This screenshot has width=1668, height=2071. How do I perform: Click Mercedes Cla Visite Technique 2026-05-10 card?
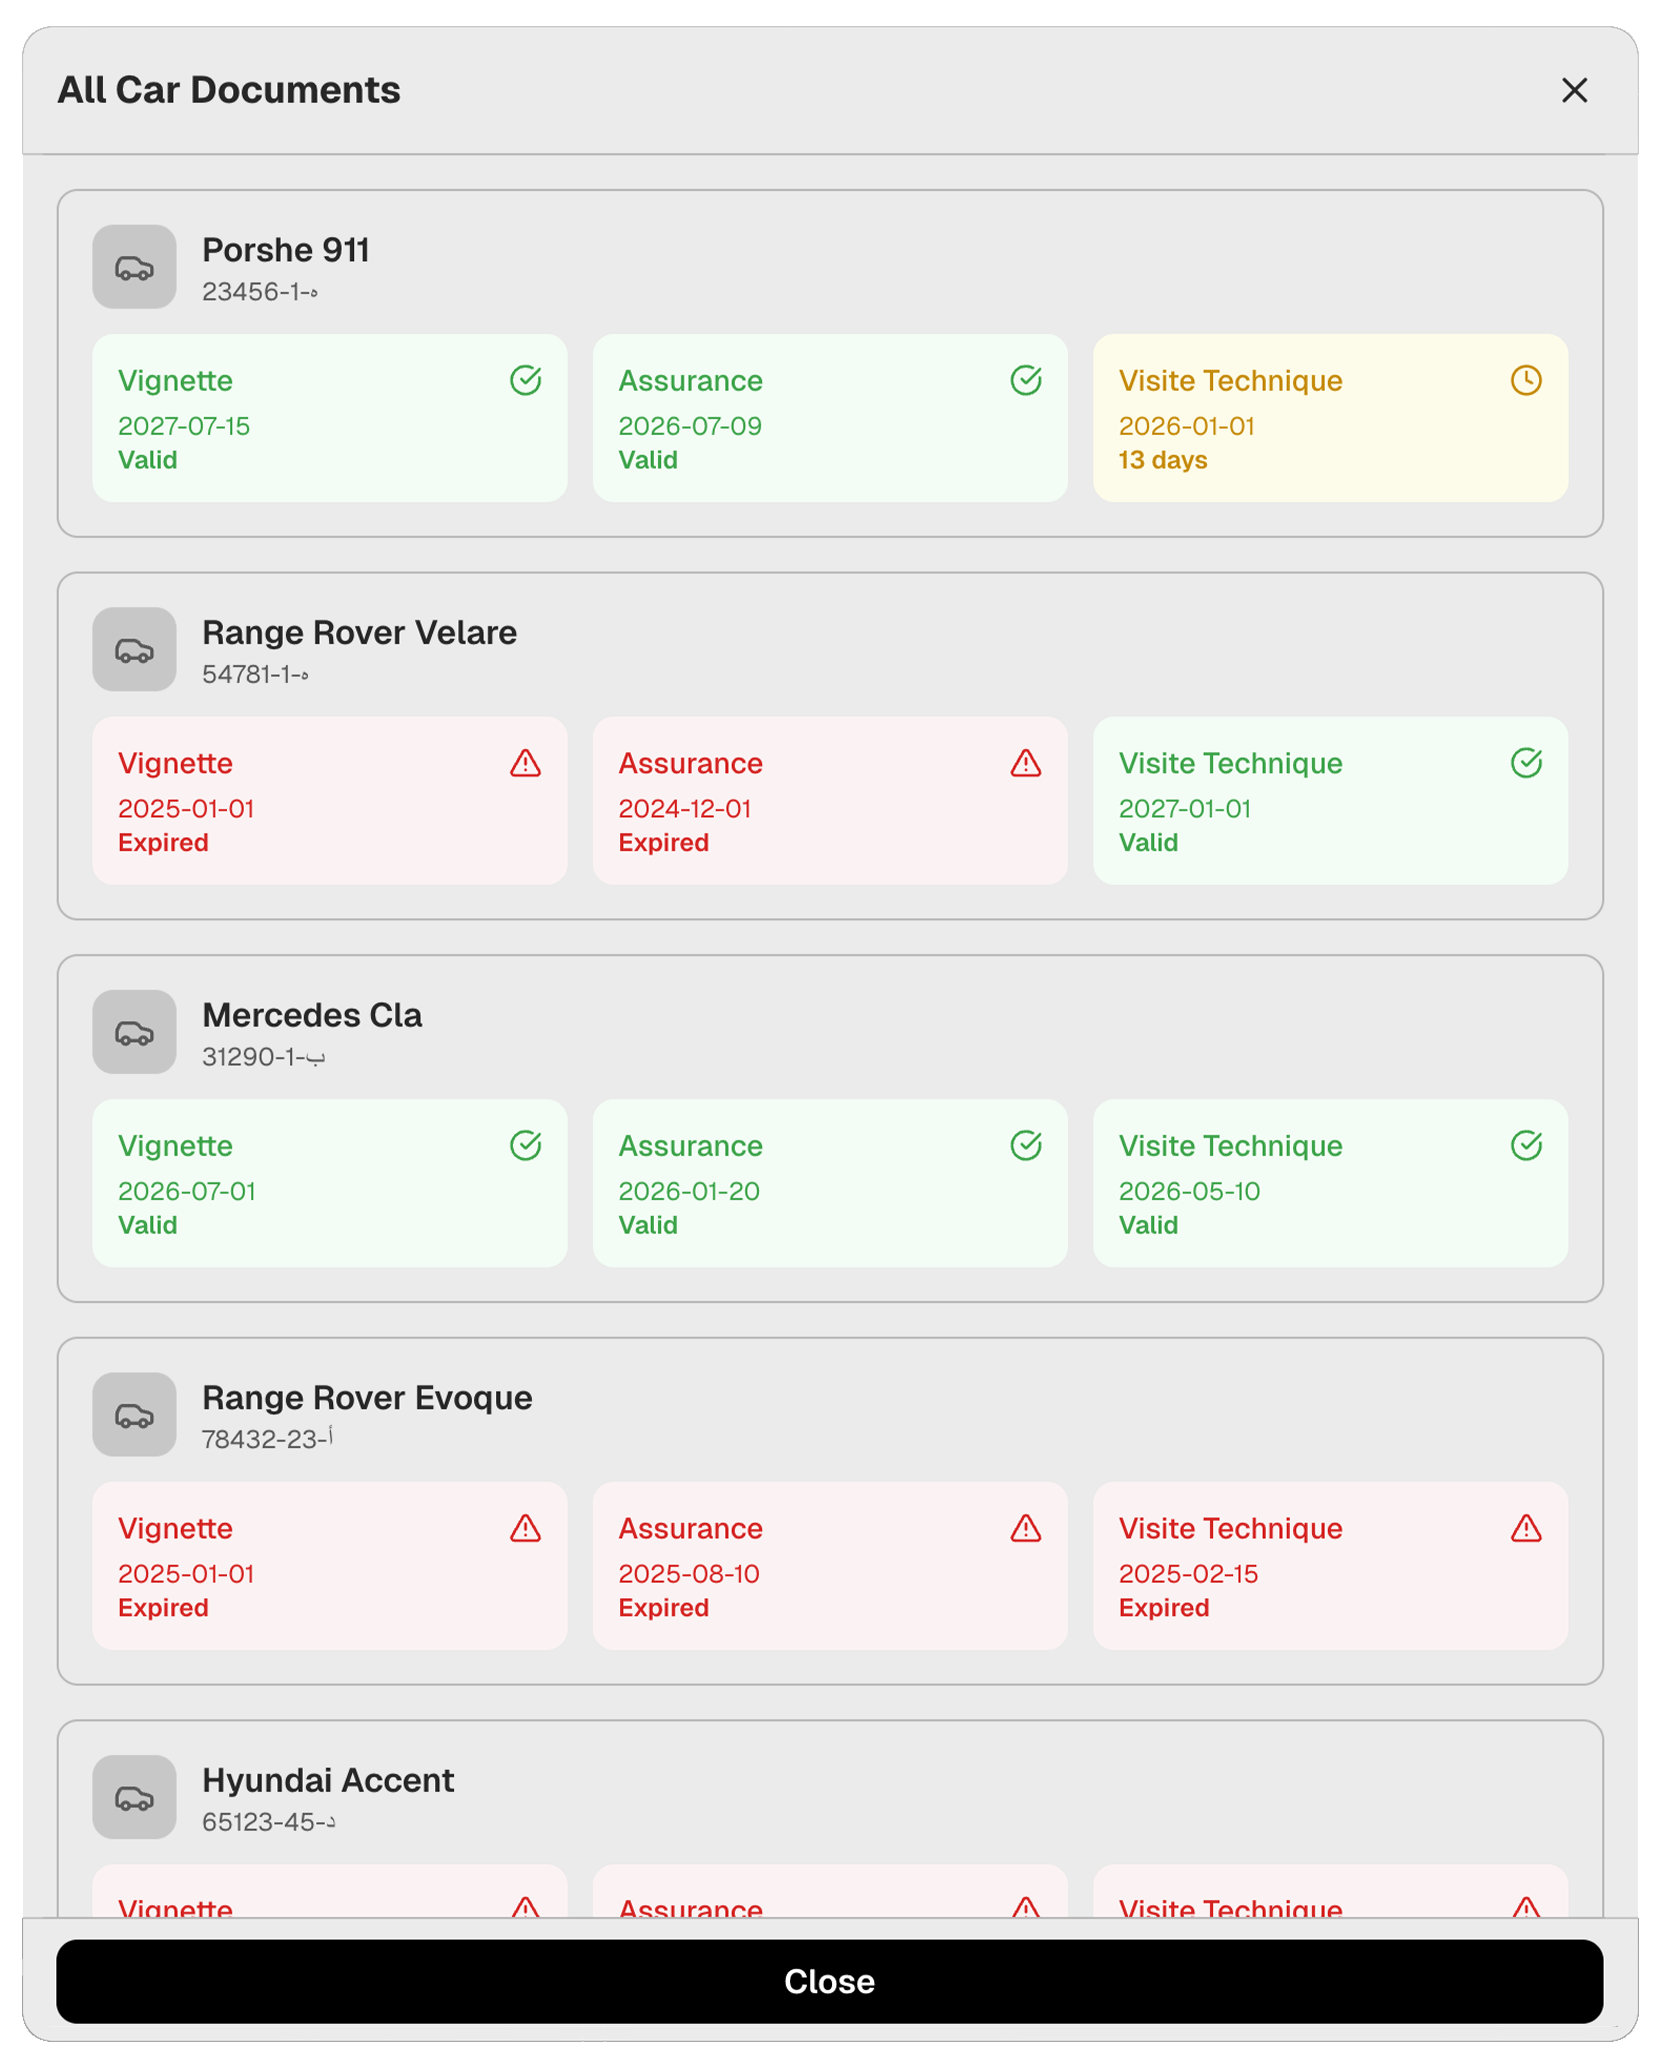[x=1329, y=1183]
